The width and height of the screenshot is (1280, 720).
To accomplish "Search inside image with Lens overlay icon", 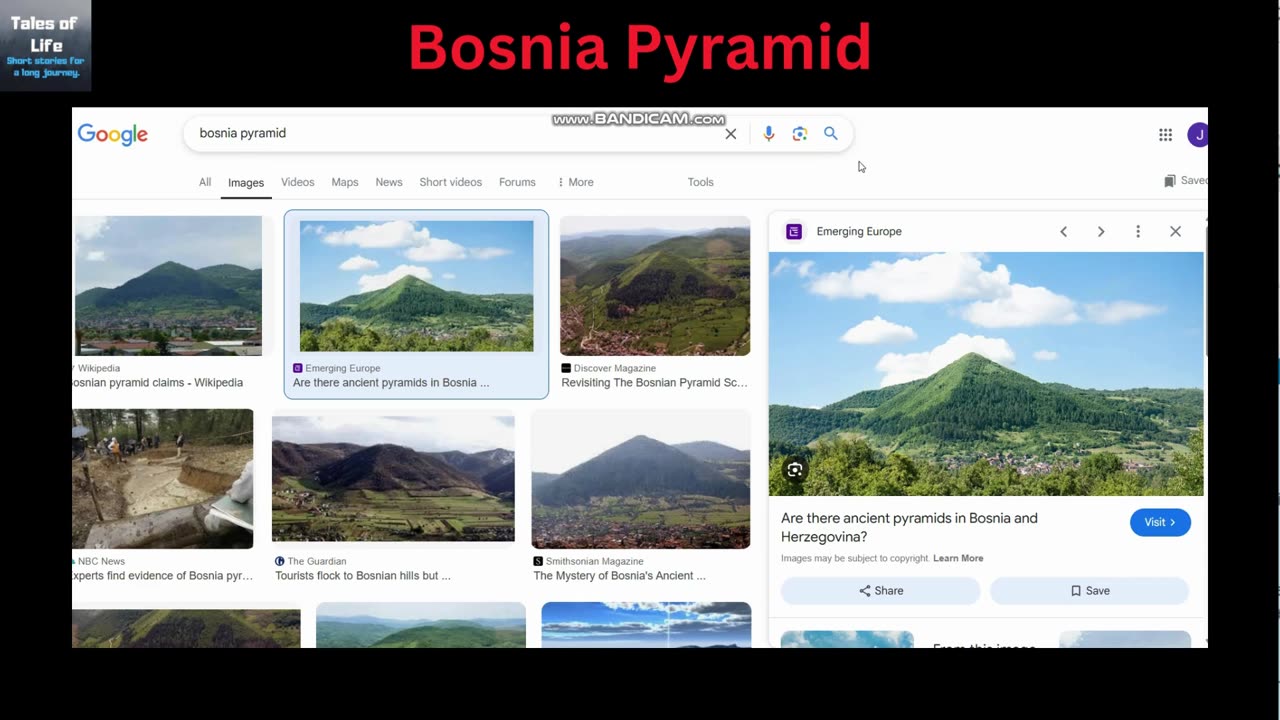I will click(795, 469).
